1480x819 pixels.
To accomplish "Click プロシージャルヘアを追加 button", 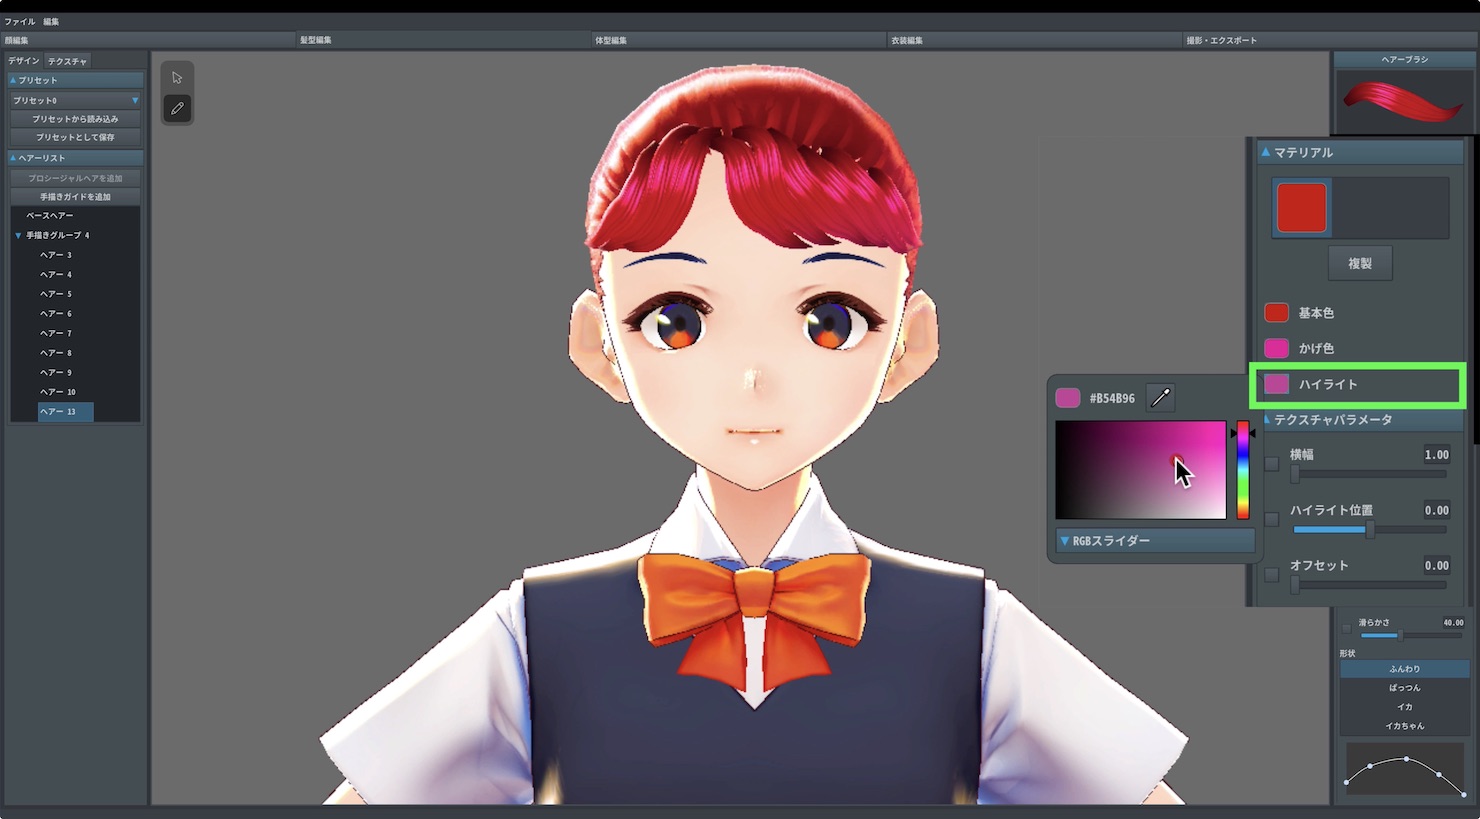I will click(x=76, y=178).
